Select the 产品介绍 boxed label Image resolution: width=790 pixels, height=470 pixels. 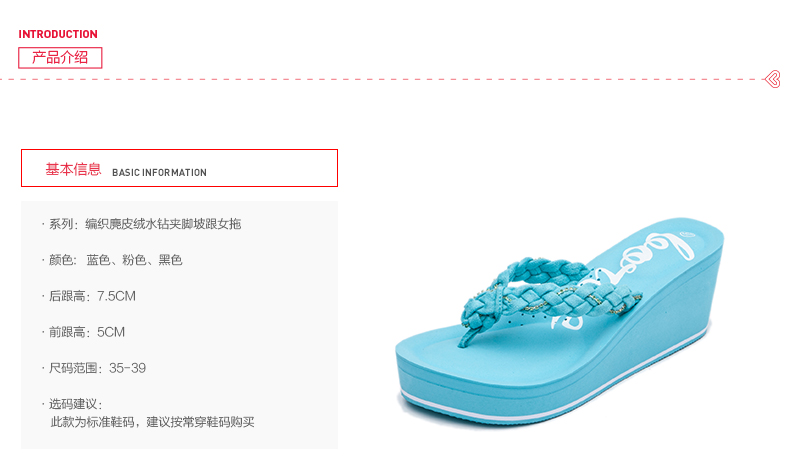[x=60, y=58]
